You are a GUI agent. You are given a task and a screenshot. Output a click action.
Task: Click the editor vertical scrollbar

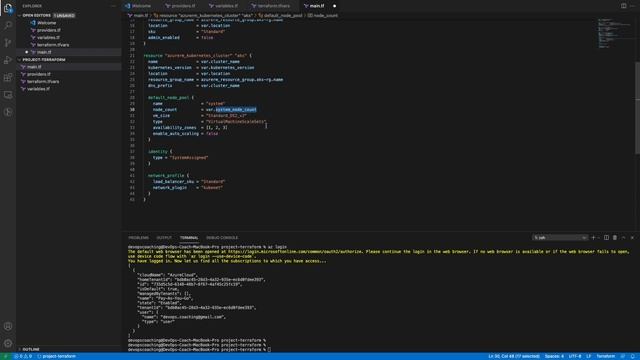click(638, 108)
